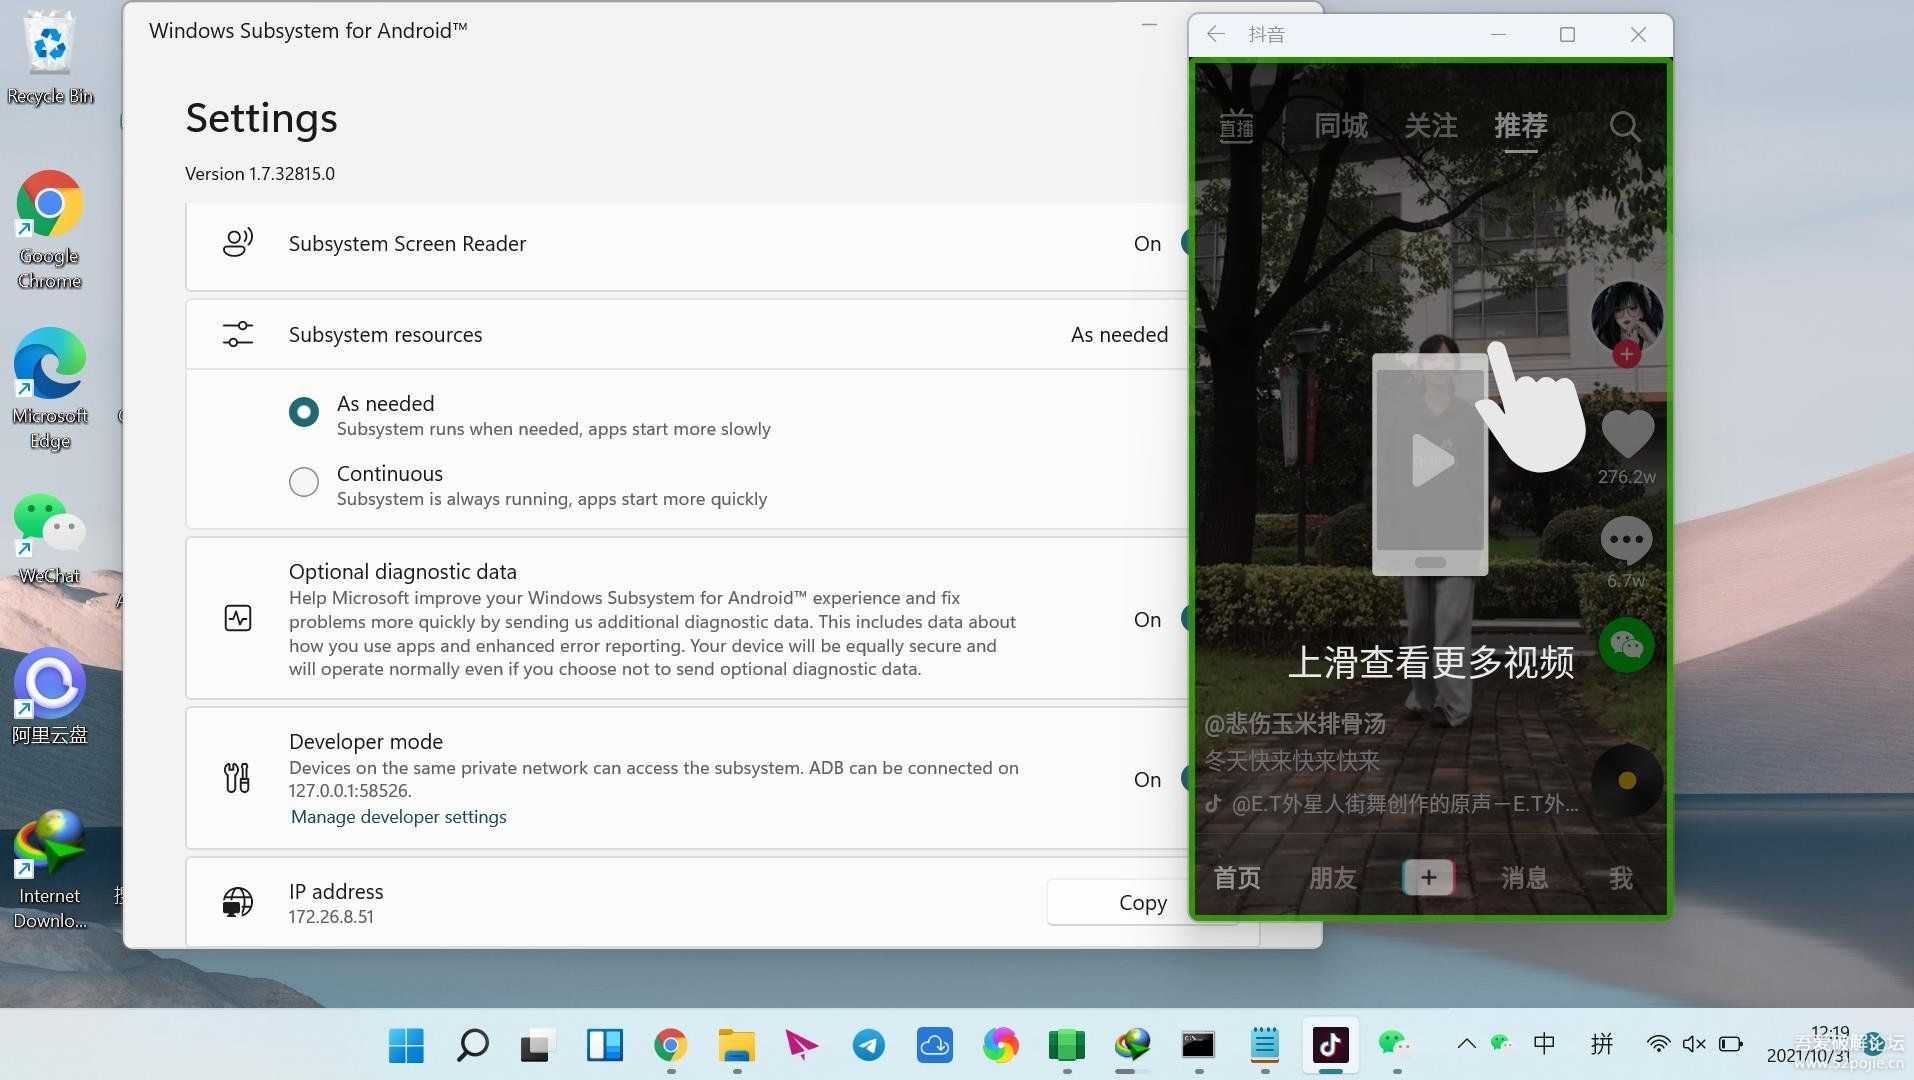The width and height of the screenshot is (1914, 1080).
Task: Open Internet Download Manager from the taskbar
Action: 1133,1045
